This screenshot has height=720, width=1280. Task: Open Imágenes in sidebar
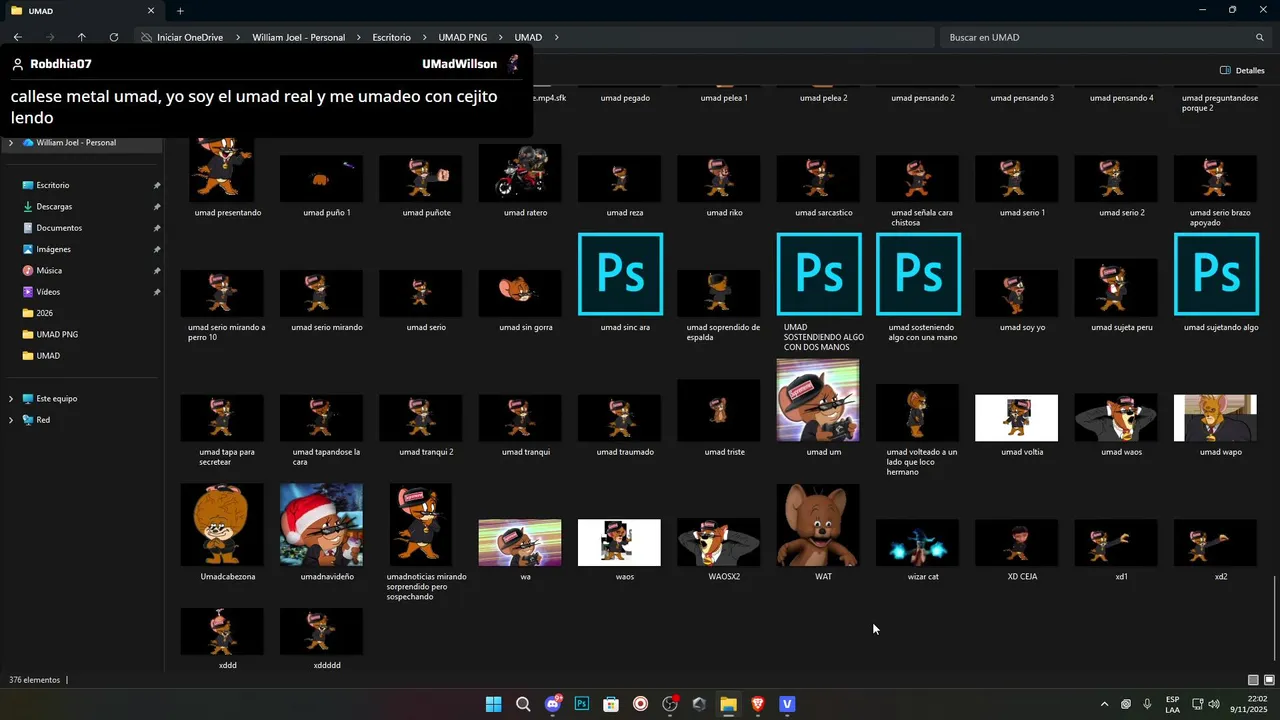53,249
